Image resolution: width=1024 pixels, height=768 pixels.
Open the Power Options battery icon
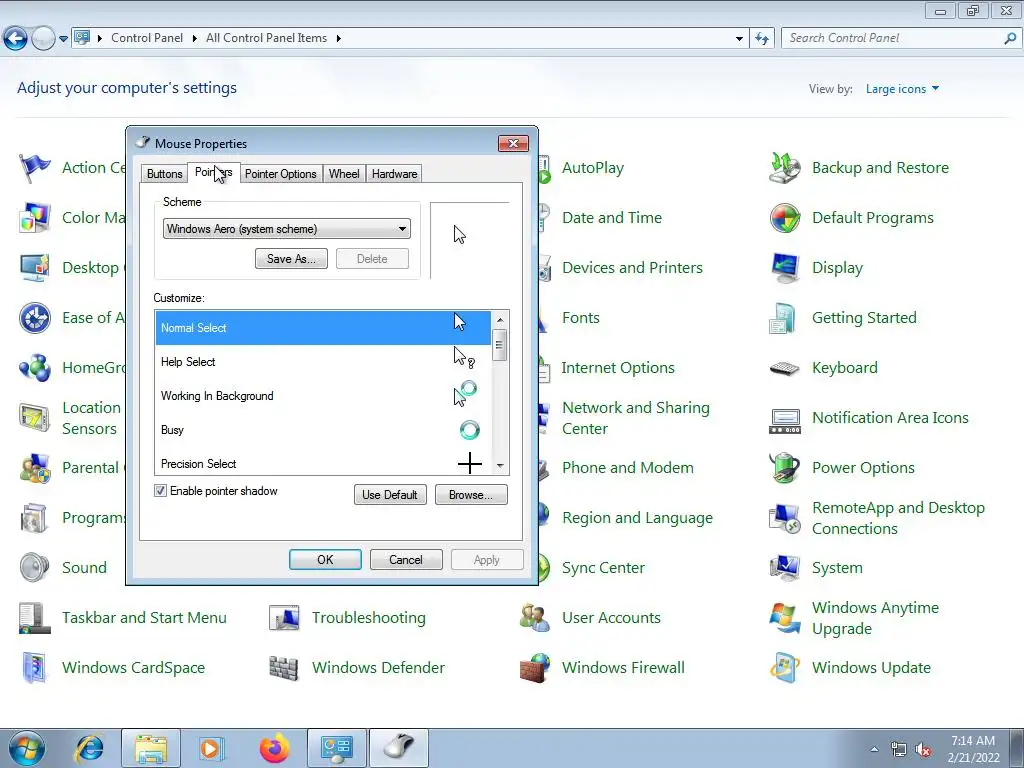pyautogui.click(x=785, y=468)
